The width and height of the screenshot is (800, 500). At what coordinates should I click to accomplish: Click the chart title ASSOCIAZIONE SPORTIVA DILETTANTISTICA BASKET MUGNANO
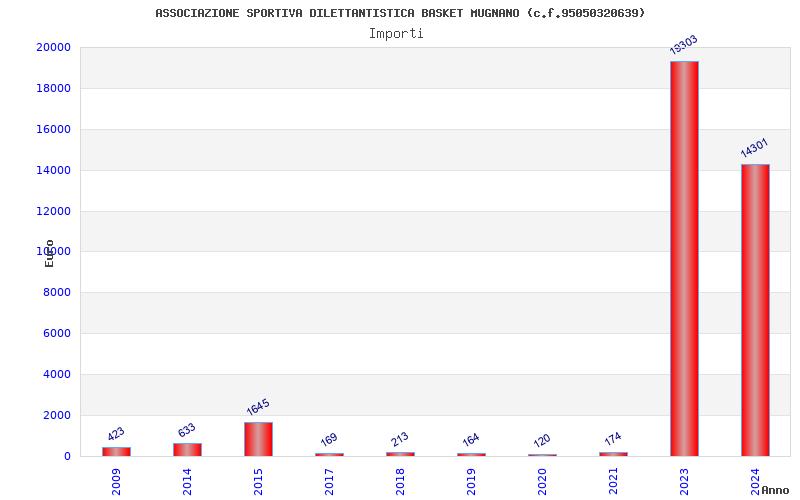(x=337, y=13)
